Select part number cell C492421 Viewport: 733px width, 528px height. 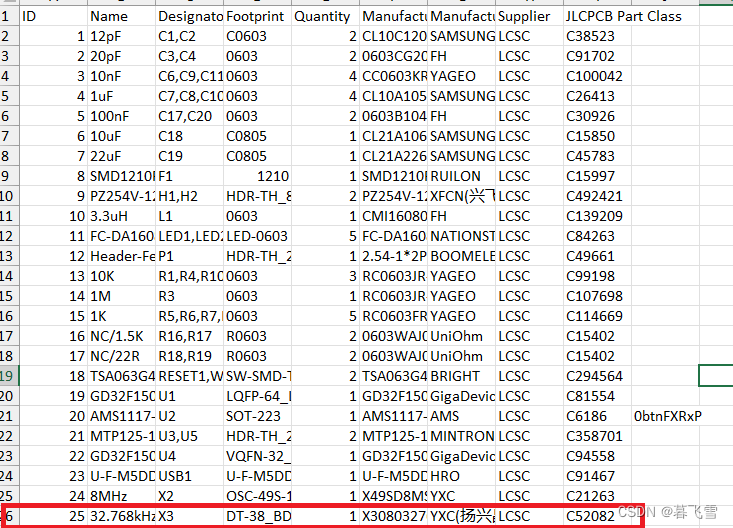(597, 196)
